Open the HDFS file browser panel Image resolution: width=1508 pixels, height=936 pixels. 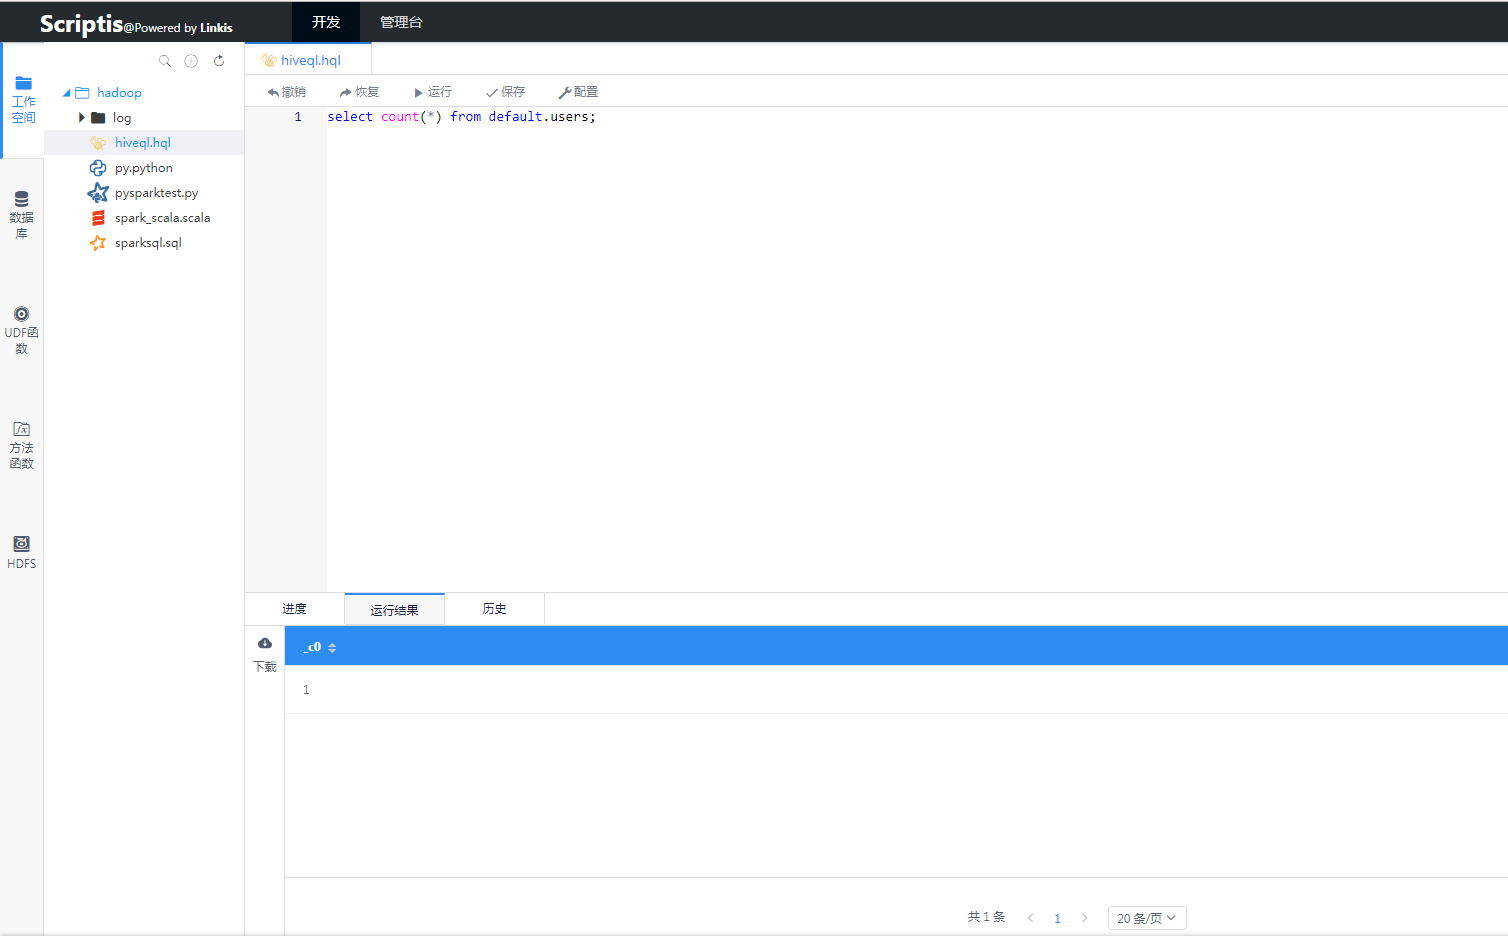21,551
